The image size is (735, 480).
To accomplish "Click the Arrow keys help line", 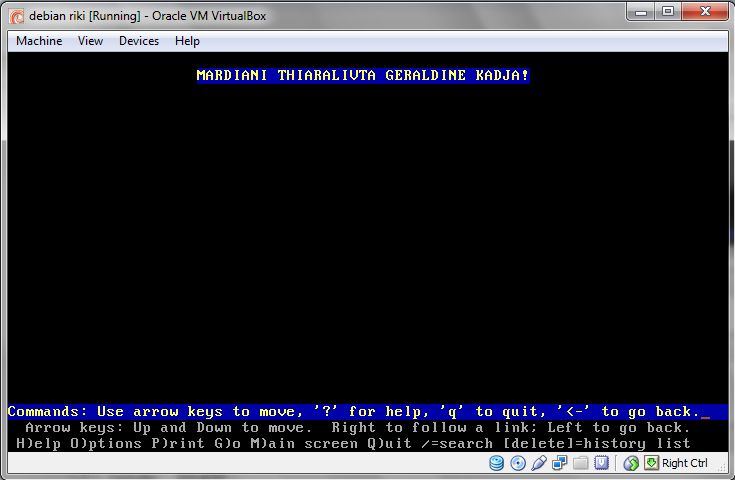I will [x=358, y=428].
